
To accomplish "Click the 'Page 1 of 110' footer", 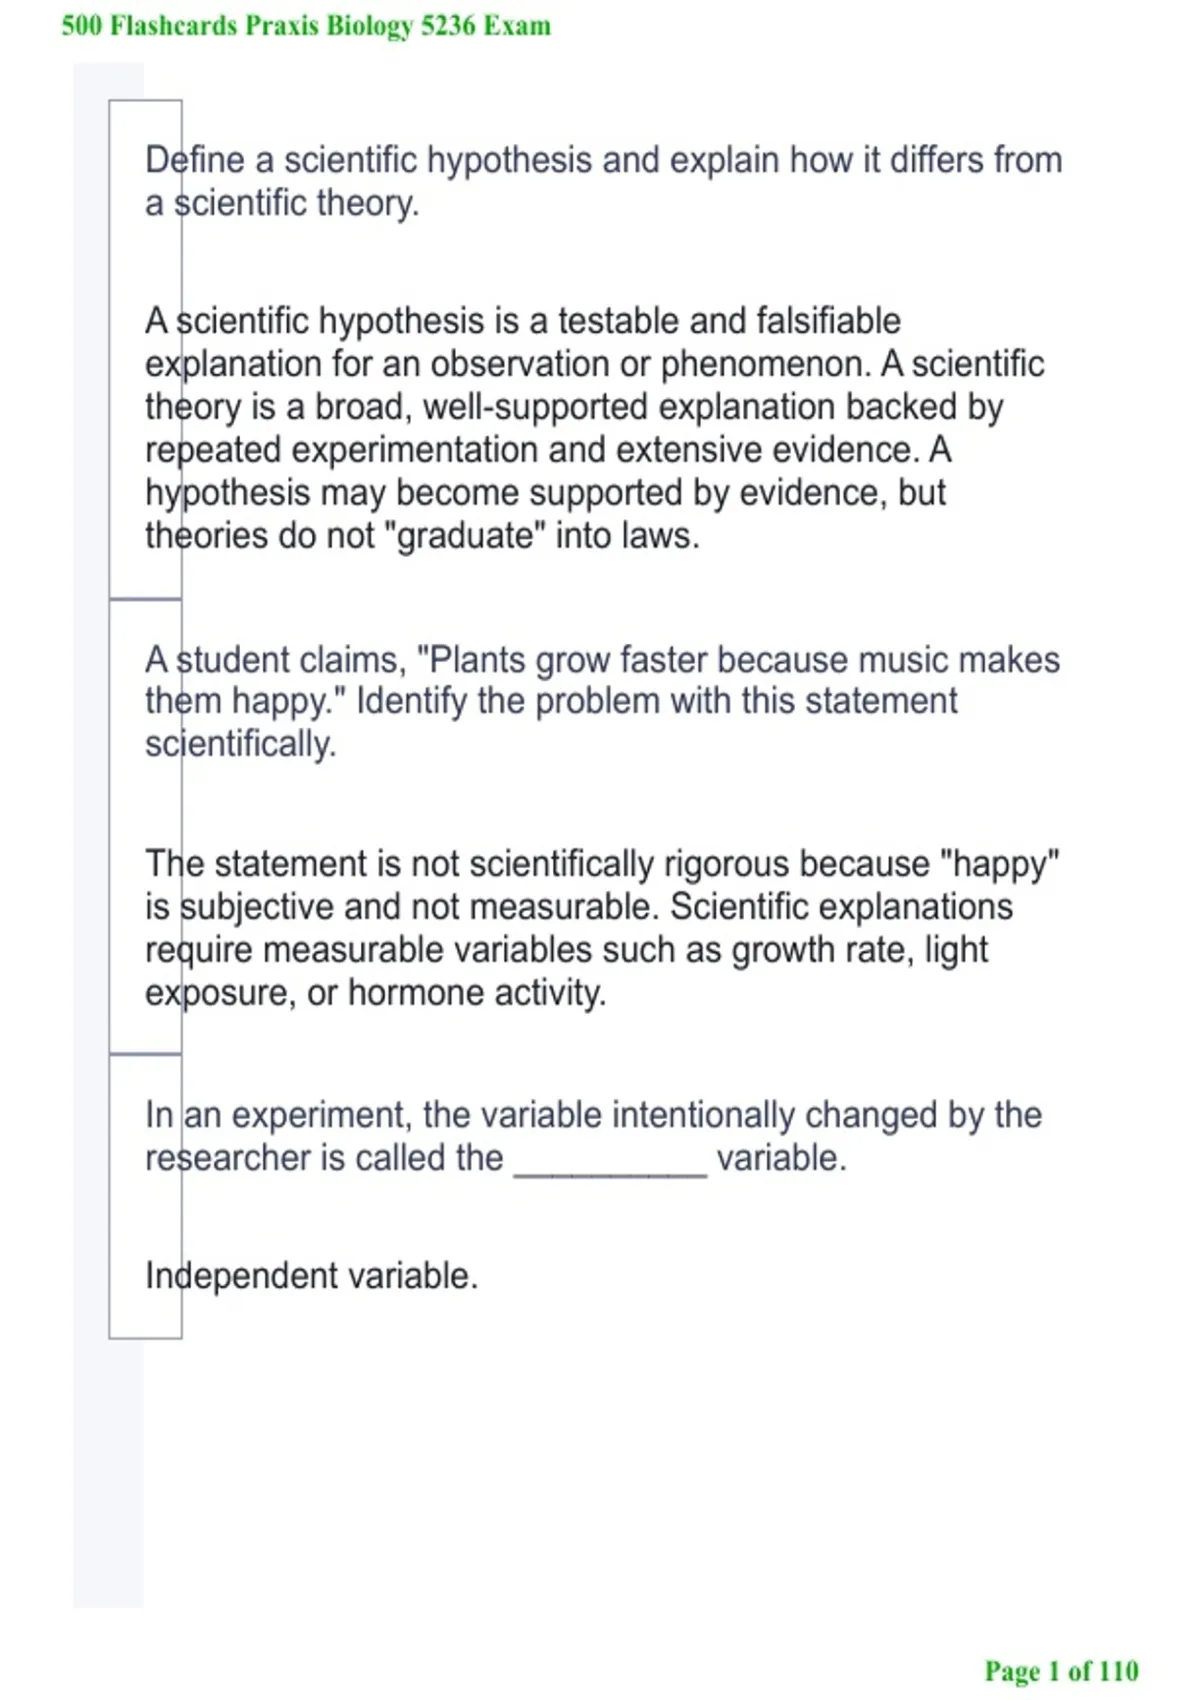I will pos(1061,1671).
